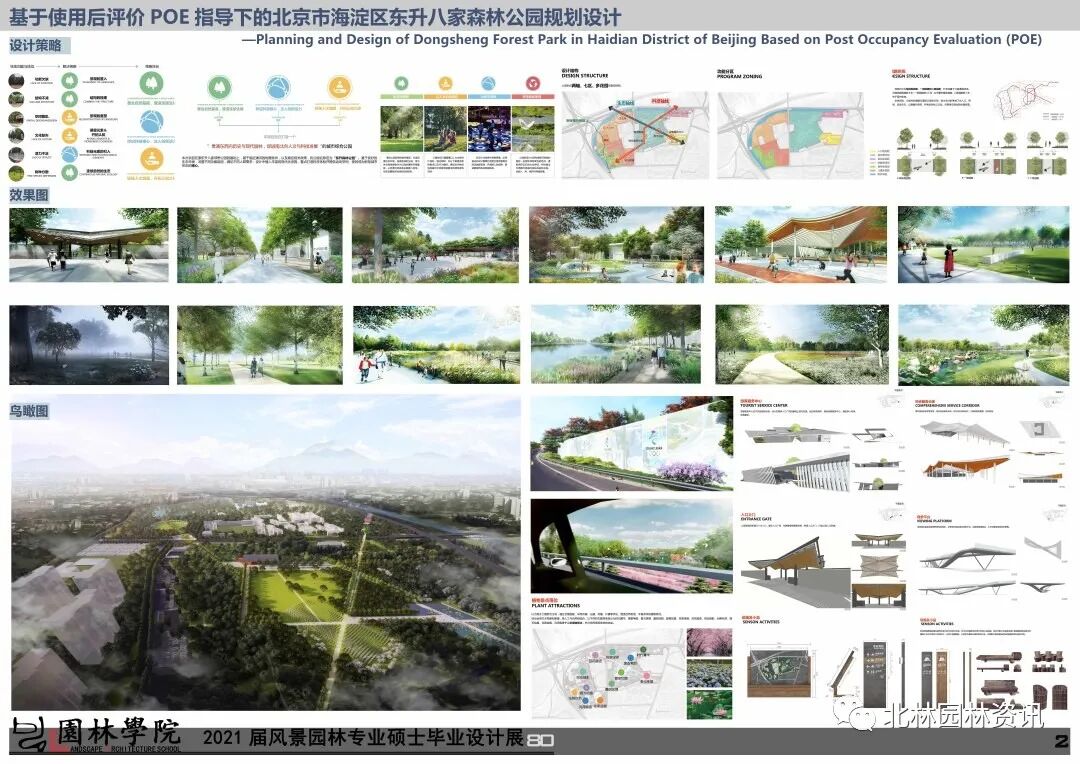This screenshot has height=764, width=1080.
Task: Open the rendering of the entrance gate canopy plaza
Action: [x=89, y=245]
